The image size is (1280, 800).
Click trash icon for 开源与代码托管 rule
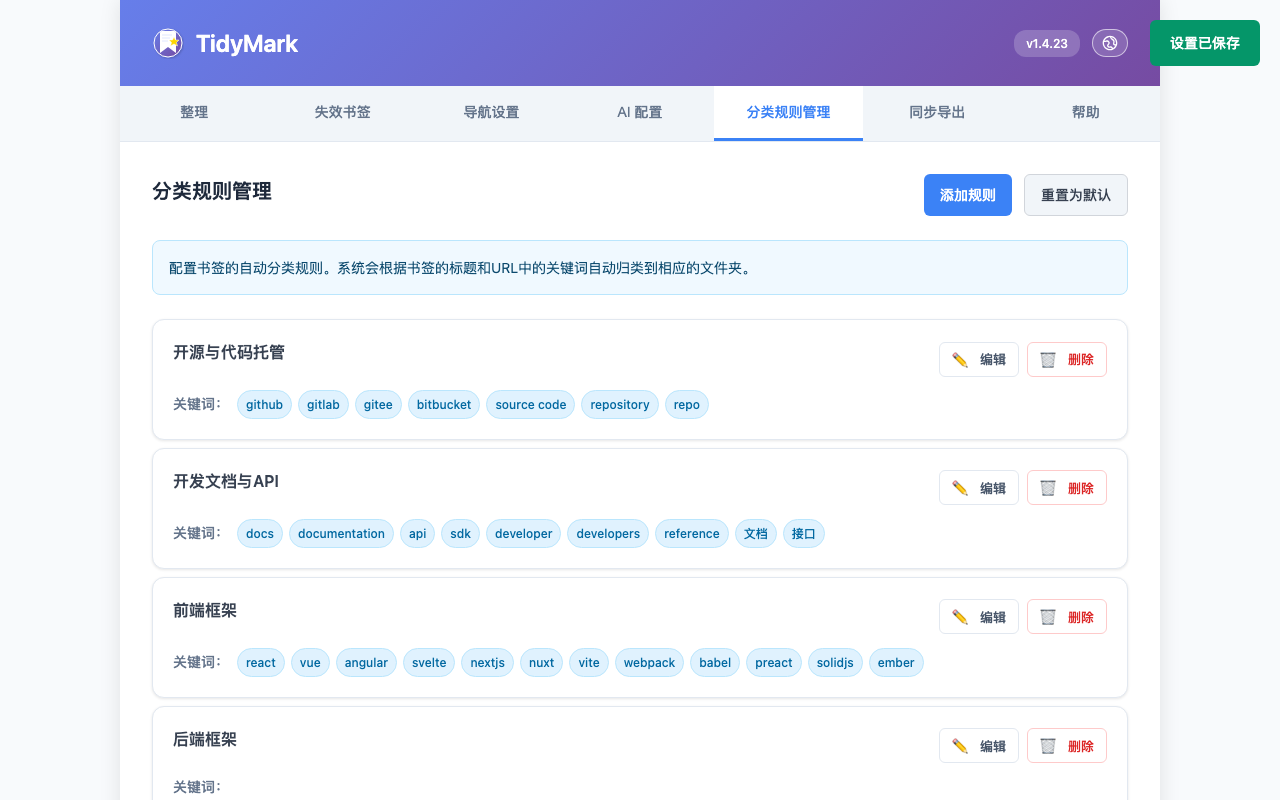(x=1048, y=360)
